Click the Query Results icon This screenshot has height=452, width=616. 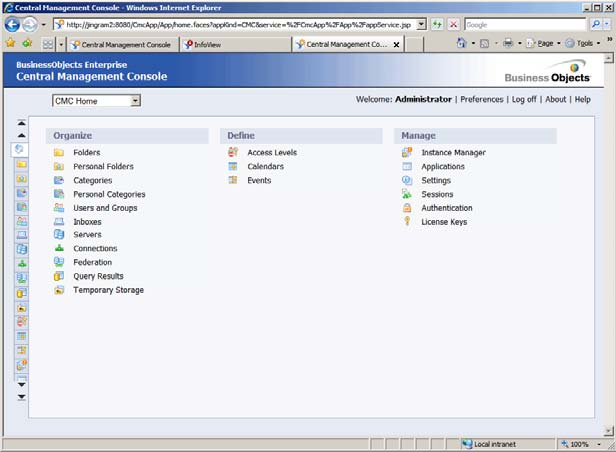(x=59, y=276)
